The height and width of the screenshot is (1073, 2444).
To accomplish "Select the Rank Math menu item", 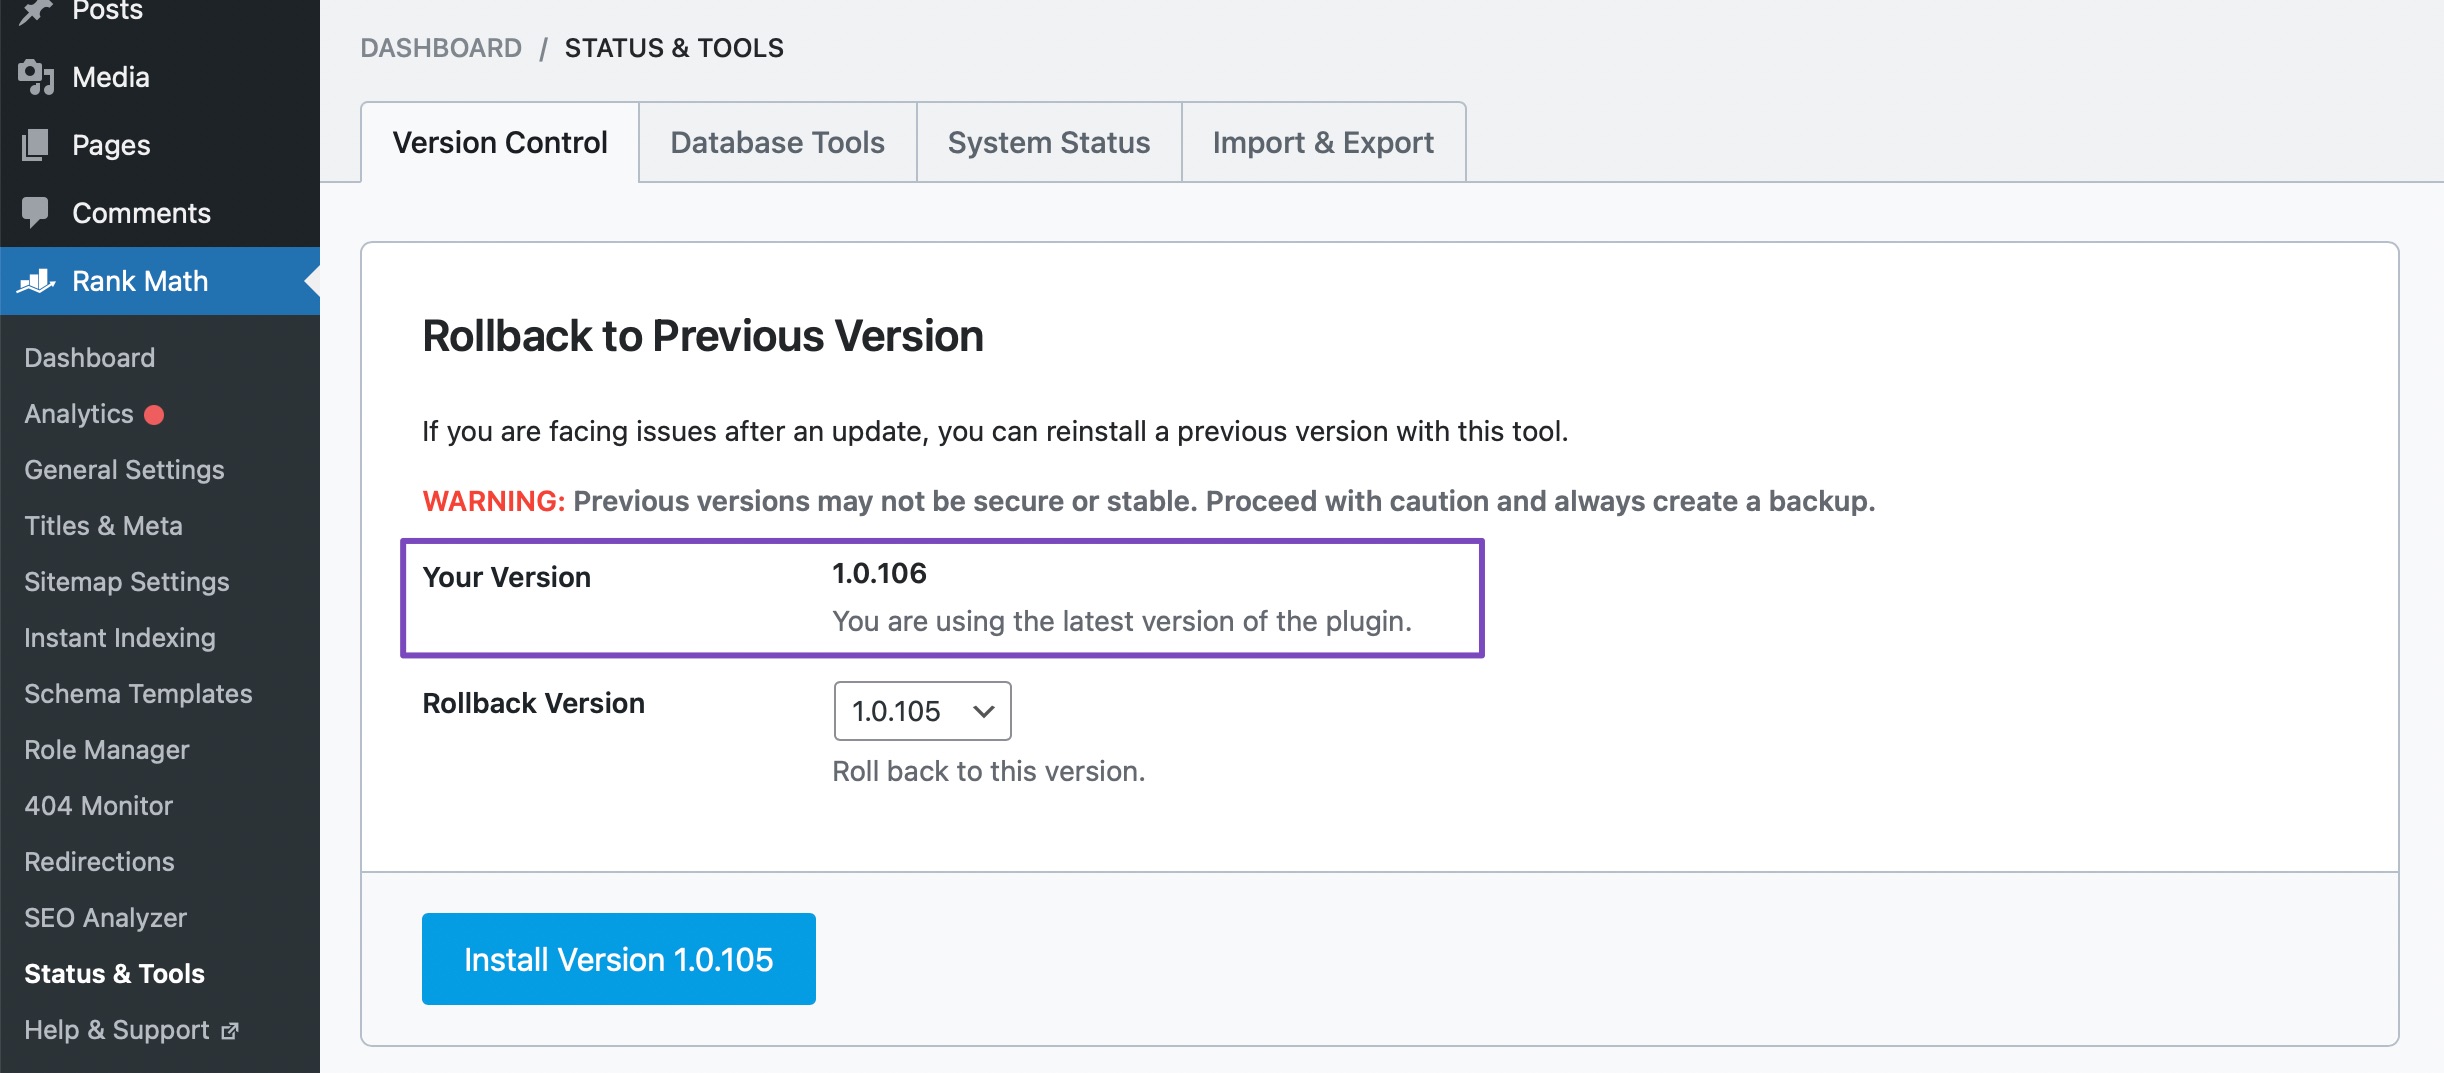I will point(160,281).
